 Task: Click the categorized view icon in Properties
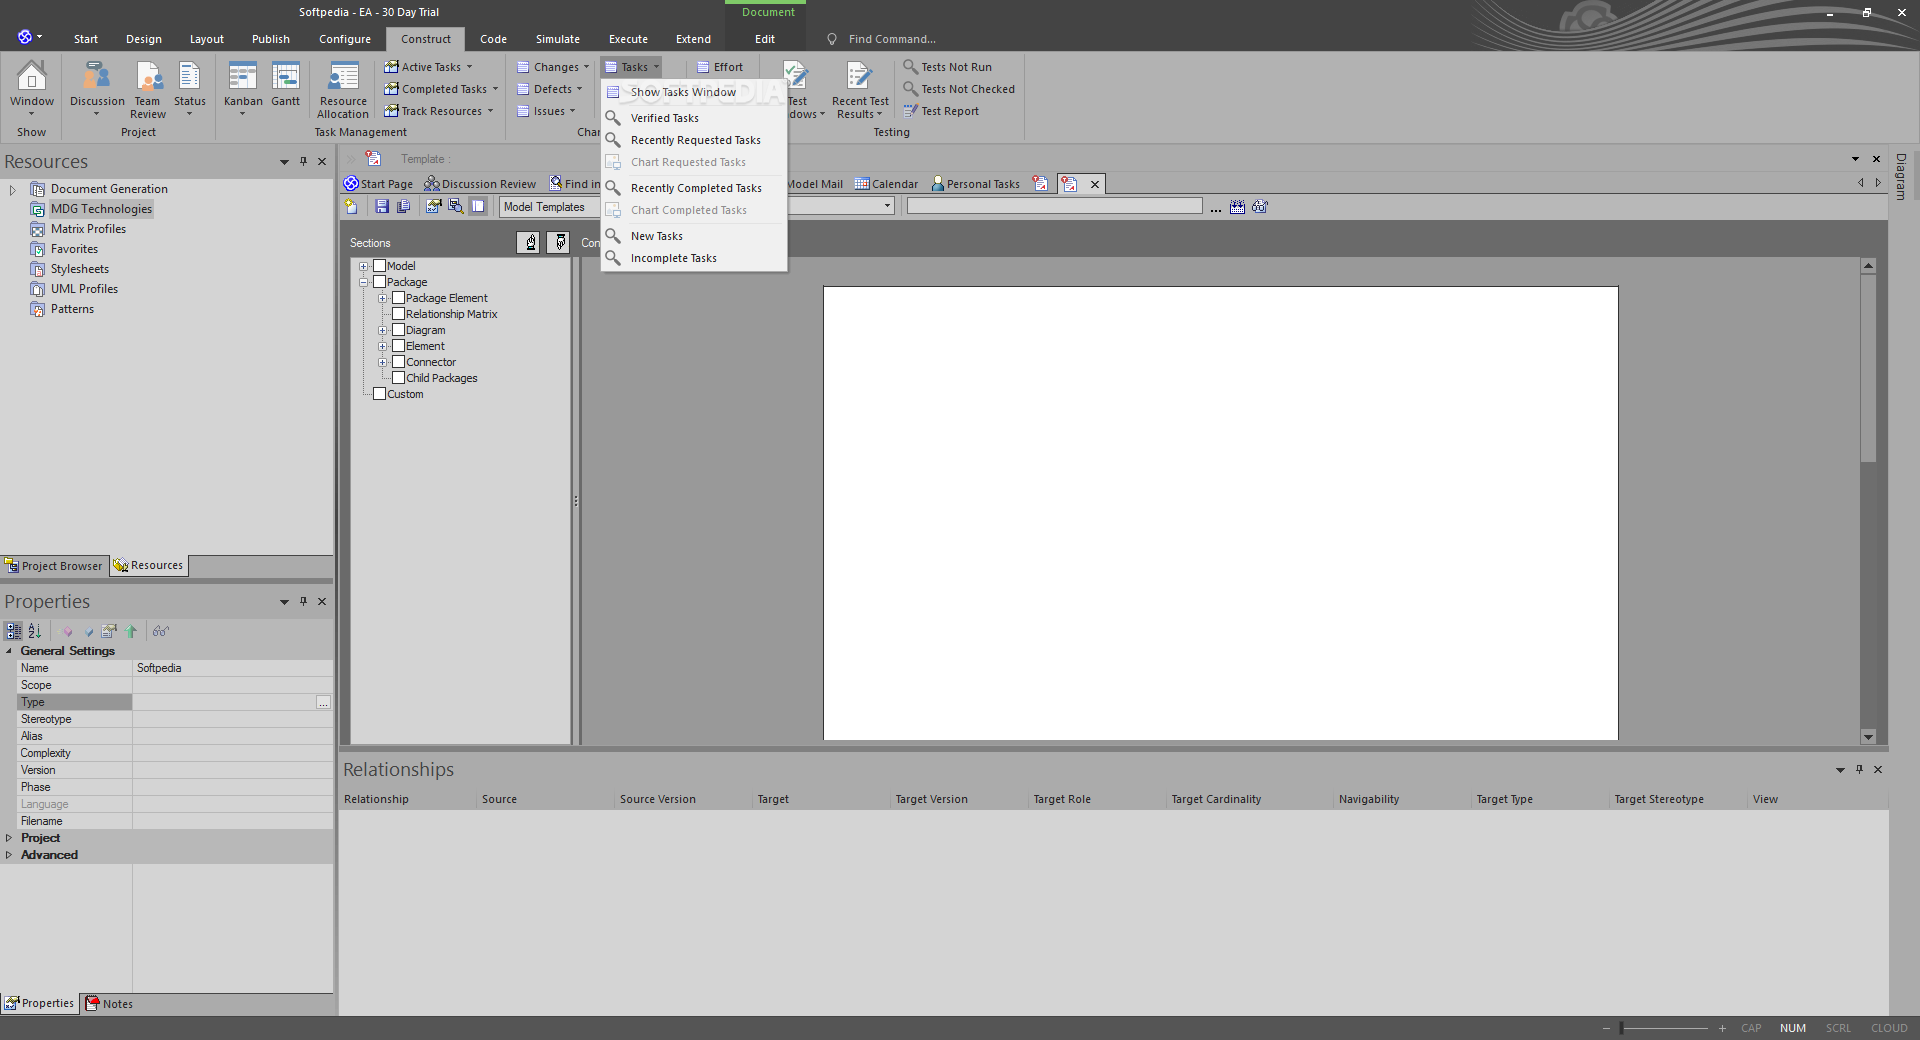(x=14, y=631)
